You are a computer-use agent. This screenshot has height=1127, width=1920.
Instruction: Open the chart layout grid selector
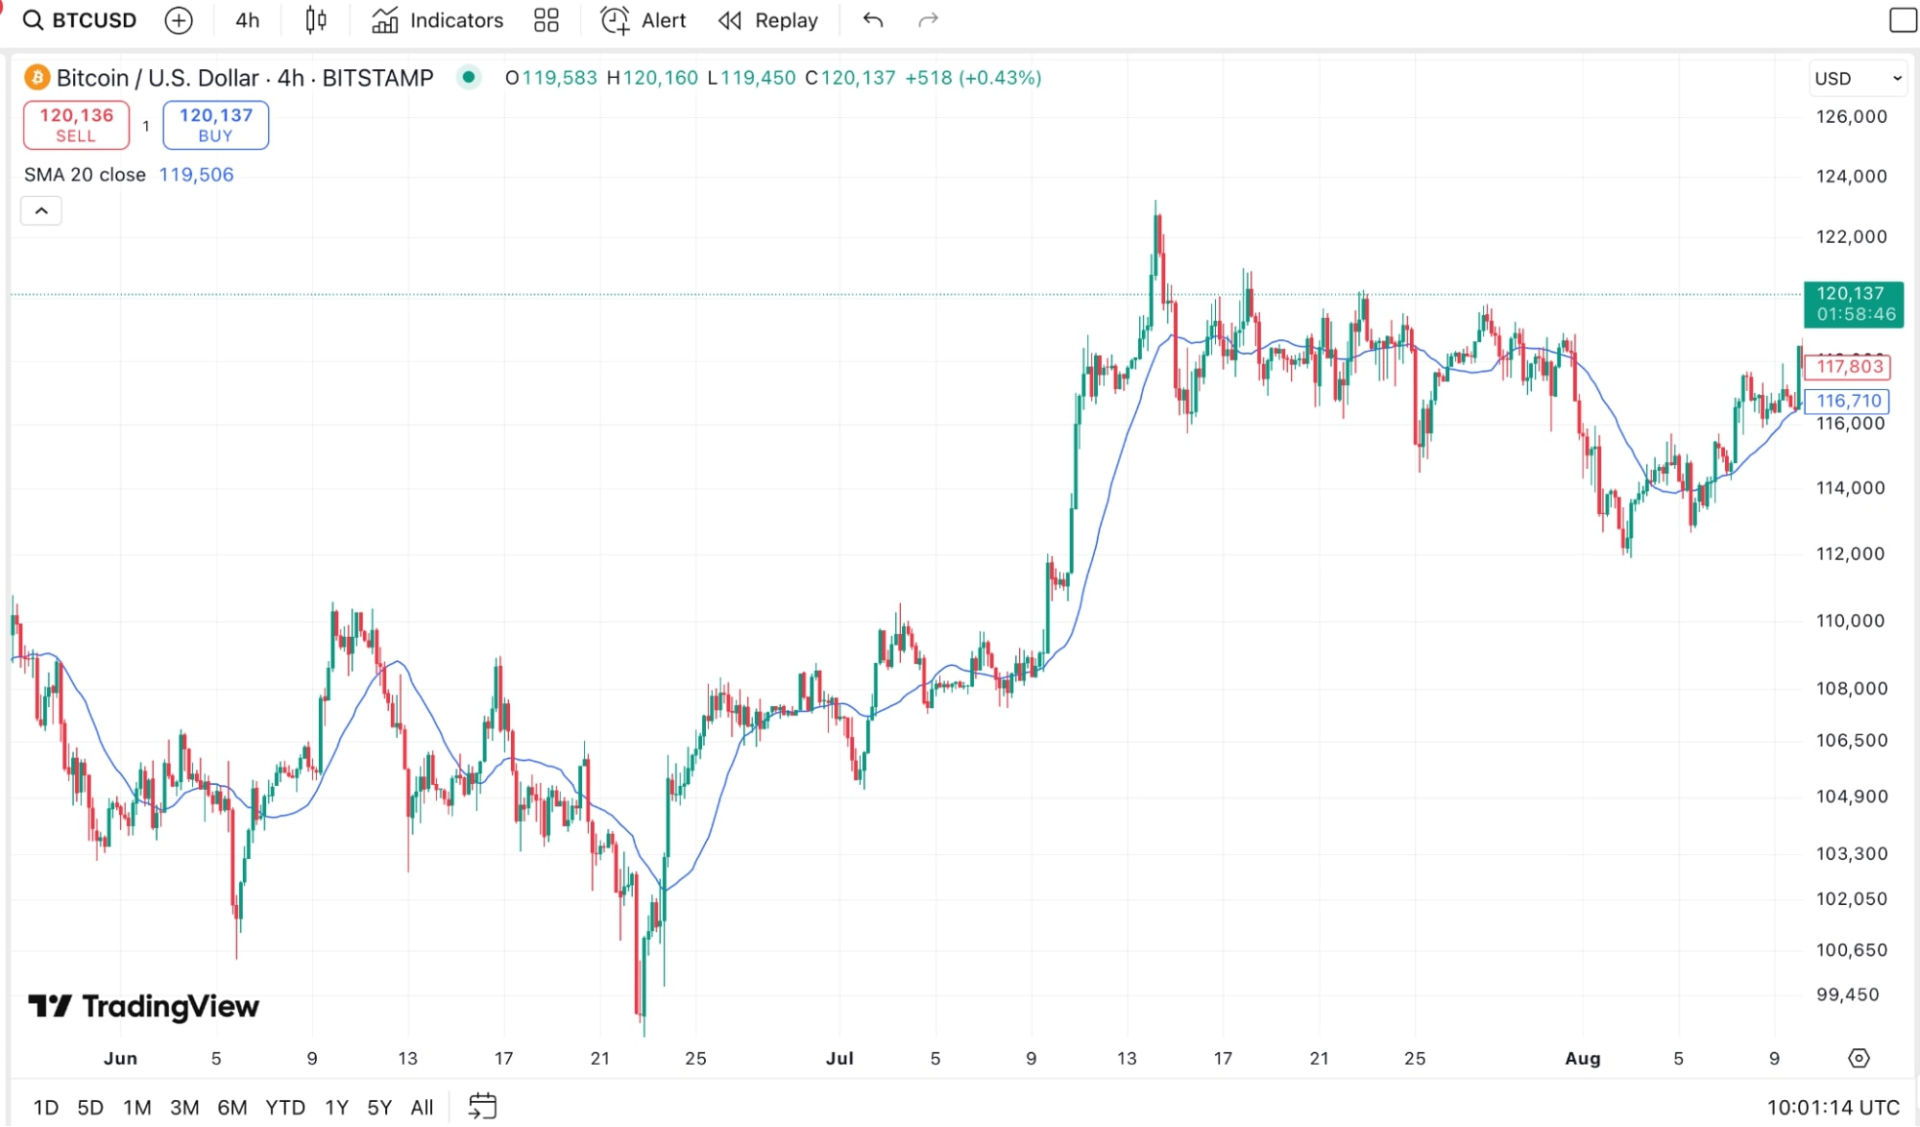pyautogui.click(x=546, y=20)
